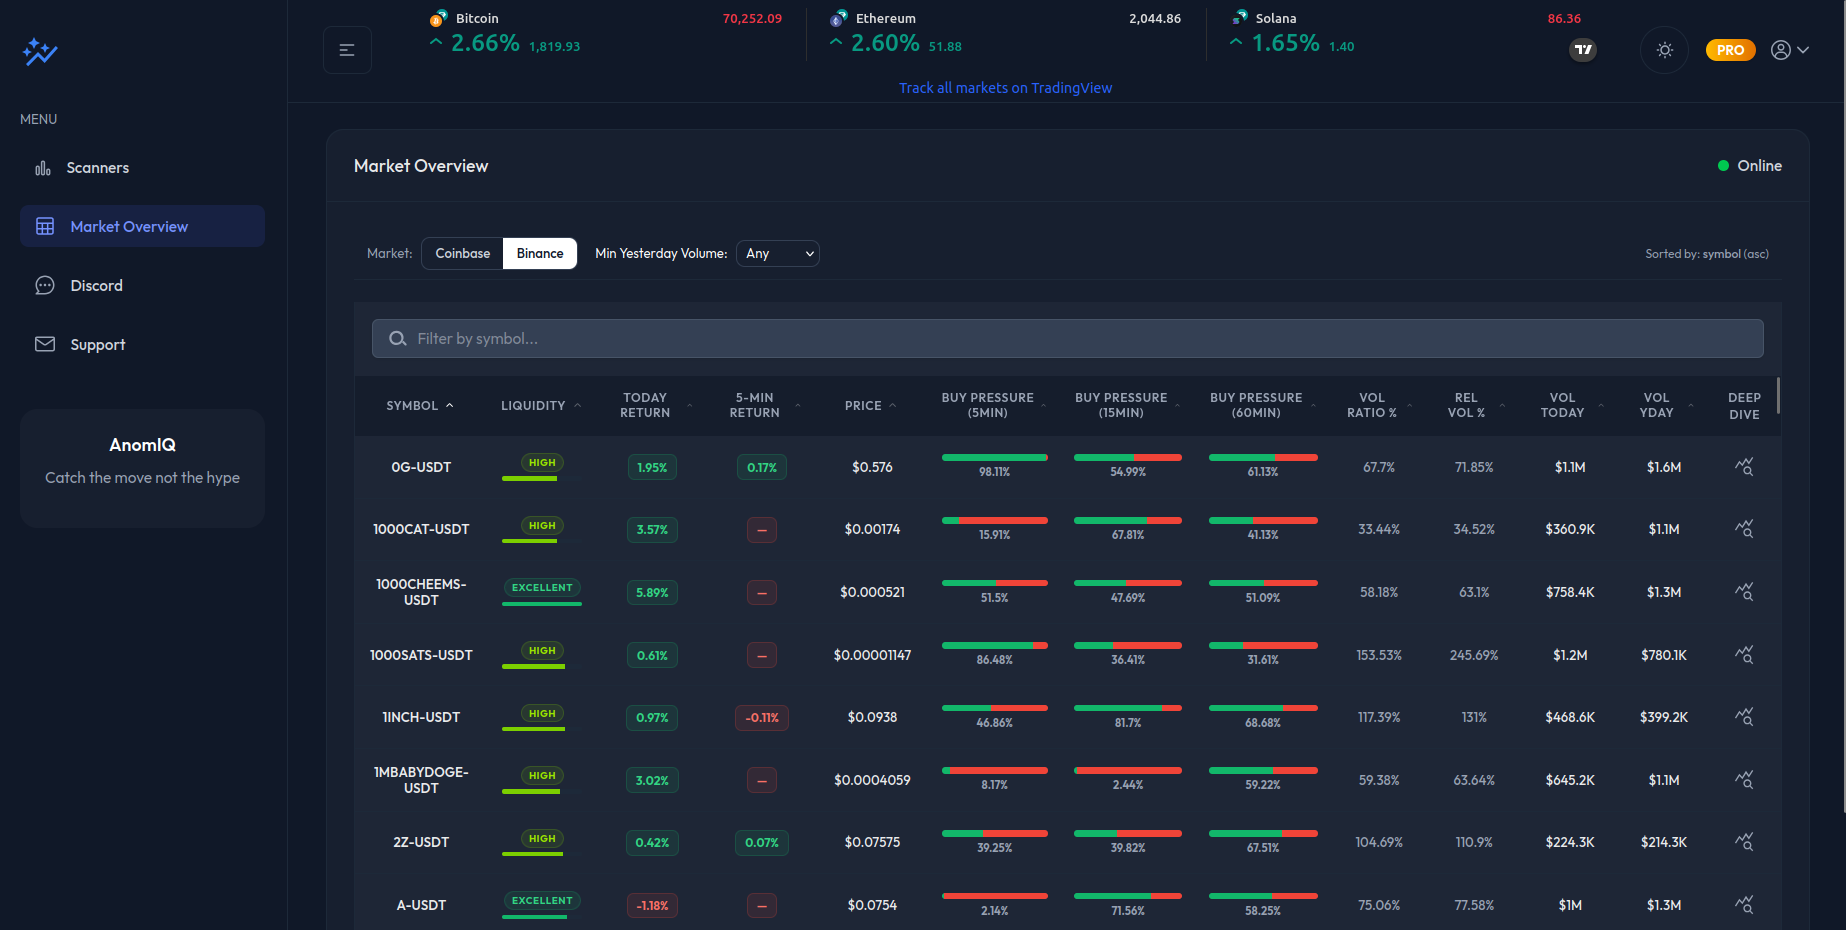Click the AnomIQ logo at top left
Screen dimensions: 1846x930
[x=39, y=51]
